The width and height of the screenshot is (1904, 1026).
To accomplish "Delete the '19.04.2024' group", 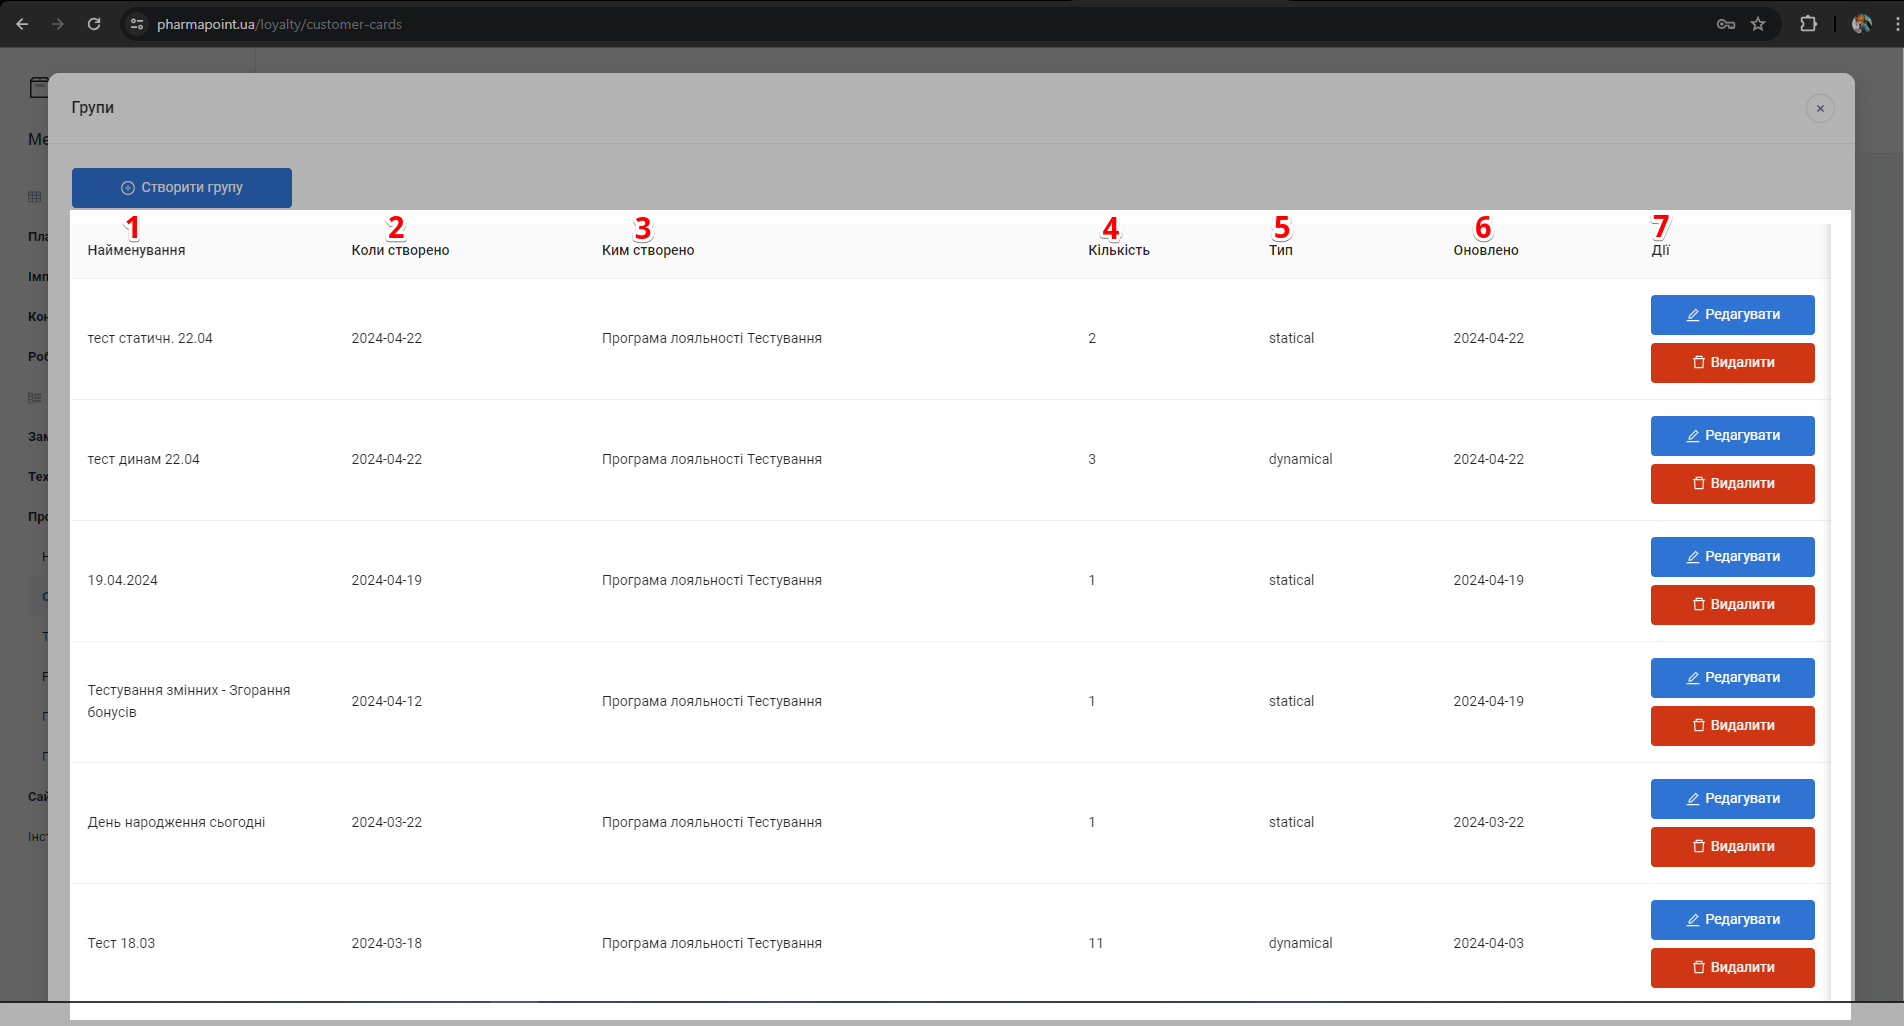I will [1732, 605].
